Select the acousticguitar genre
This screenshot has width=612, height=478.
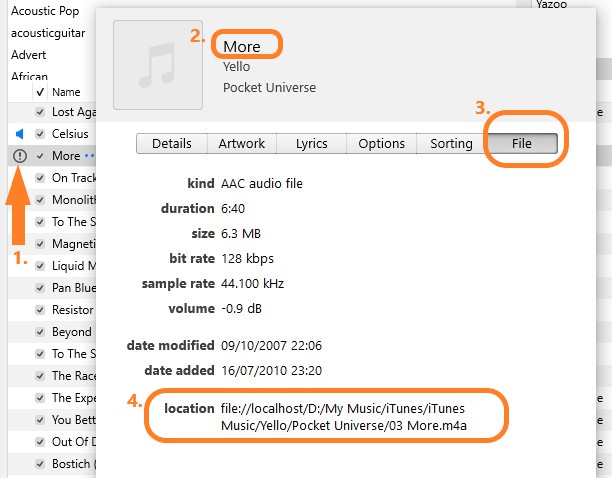[x=48, y=33]
